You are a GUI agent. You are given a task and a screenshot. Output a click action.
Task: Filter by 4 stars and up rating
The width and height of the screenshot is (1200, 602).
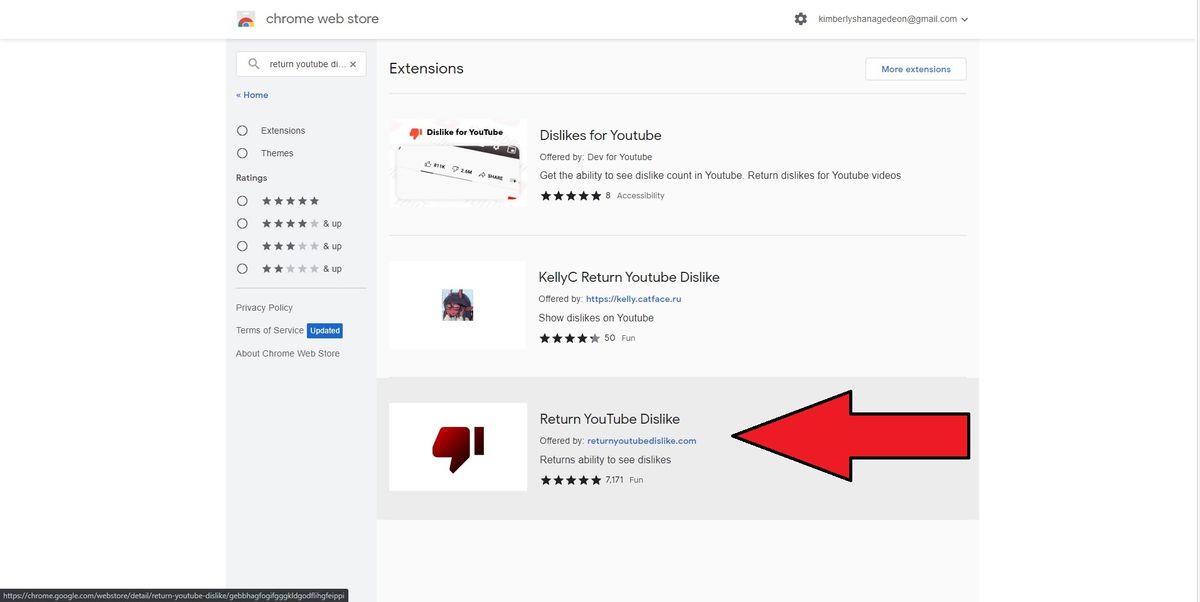(240, 221)
